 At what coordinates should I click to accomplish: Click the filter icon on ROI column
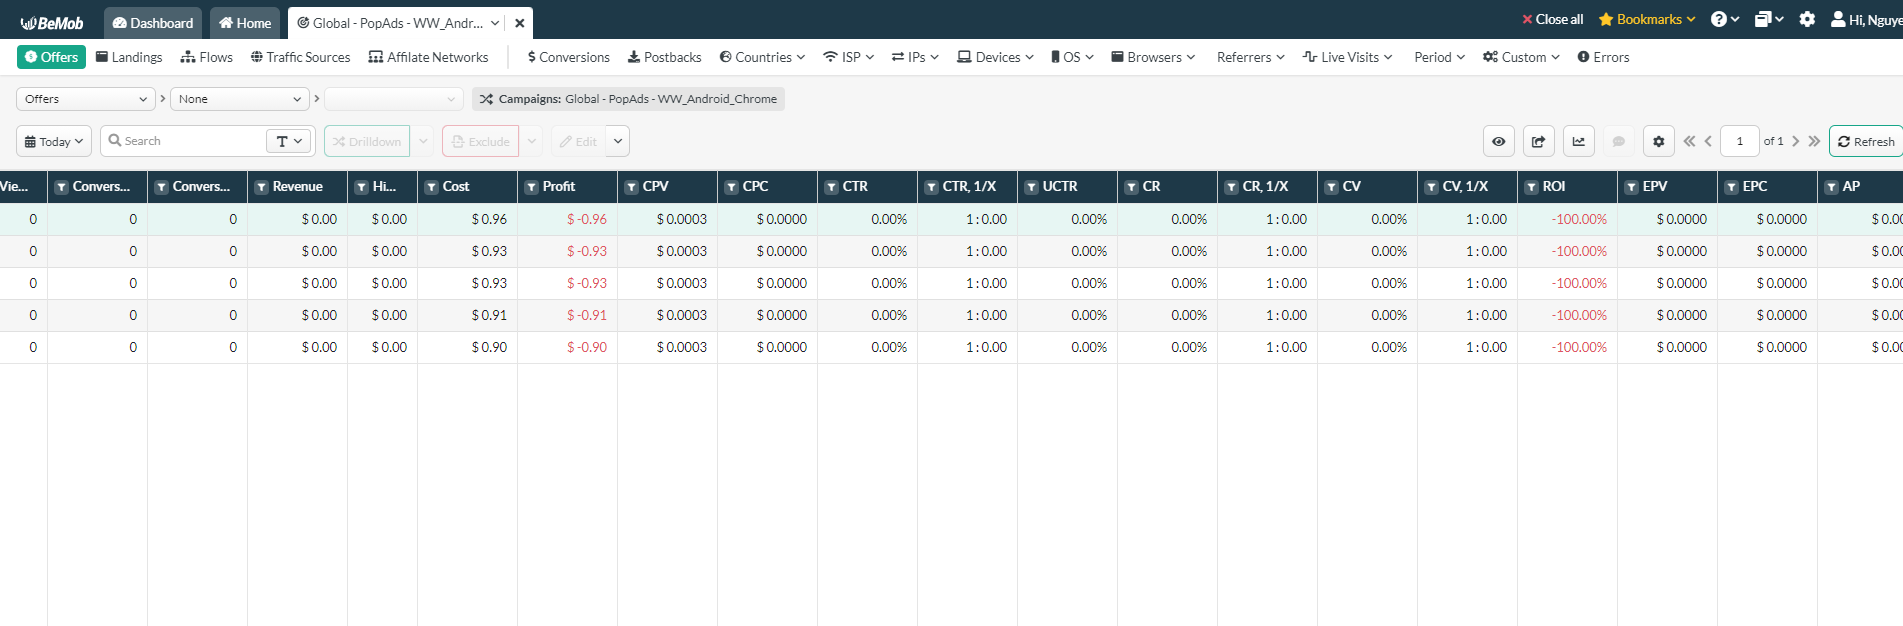tap(1532, 187)
